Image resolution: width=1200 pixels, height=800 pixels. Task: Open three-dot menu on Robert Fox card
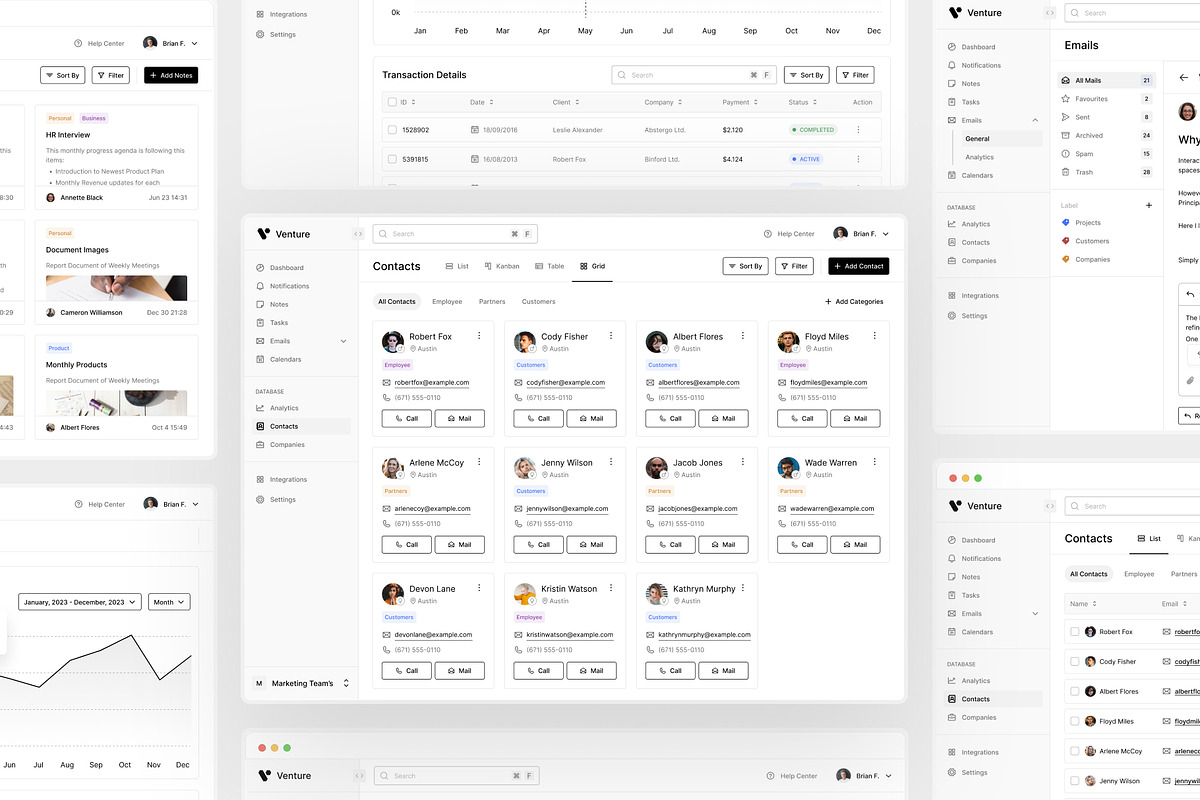[x=479, y=336]
